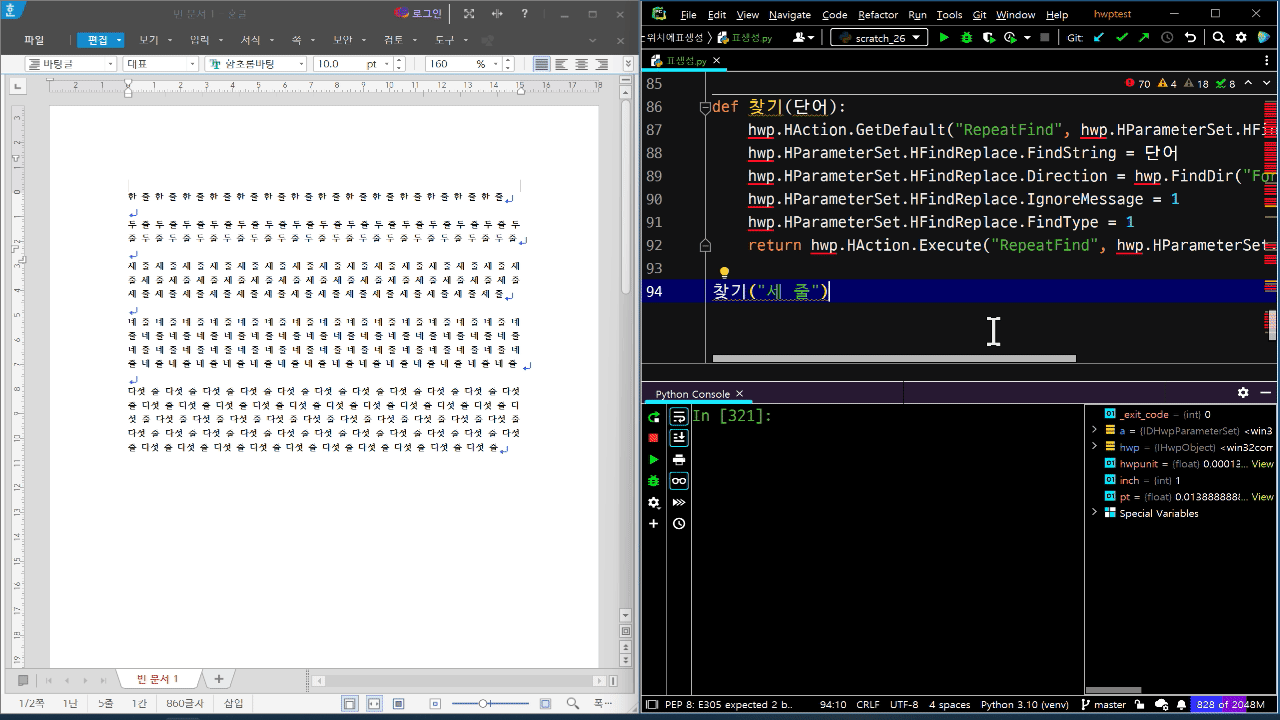Image resolution: width=1280 pixels, height=720 pixels.
Task: Toggle insert mode '삽입' in Hangul status bar
Action: click(233, 704)
